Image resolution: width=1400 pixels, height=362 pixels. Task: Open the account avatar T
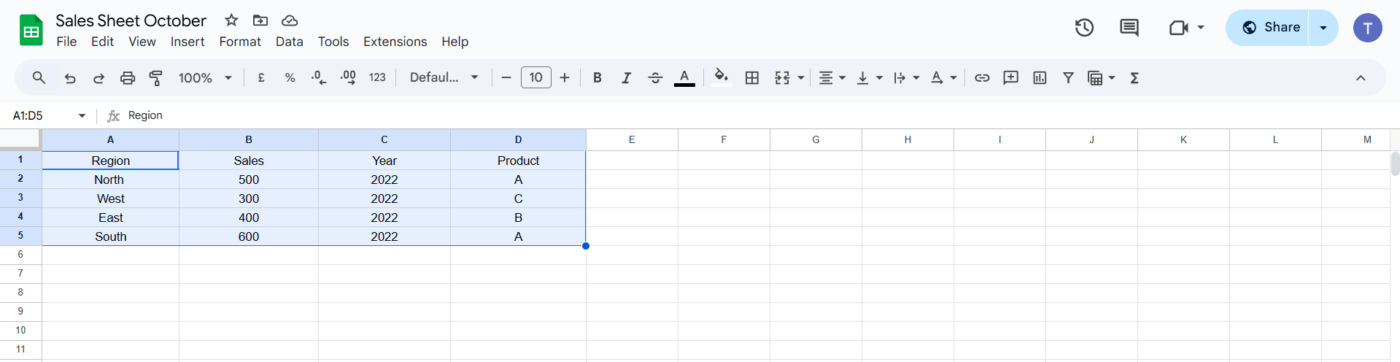click(x=1367, y=28)
